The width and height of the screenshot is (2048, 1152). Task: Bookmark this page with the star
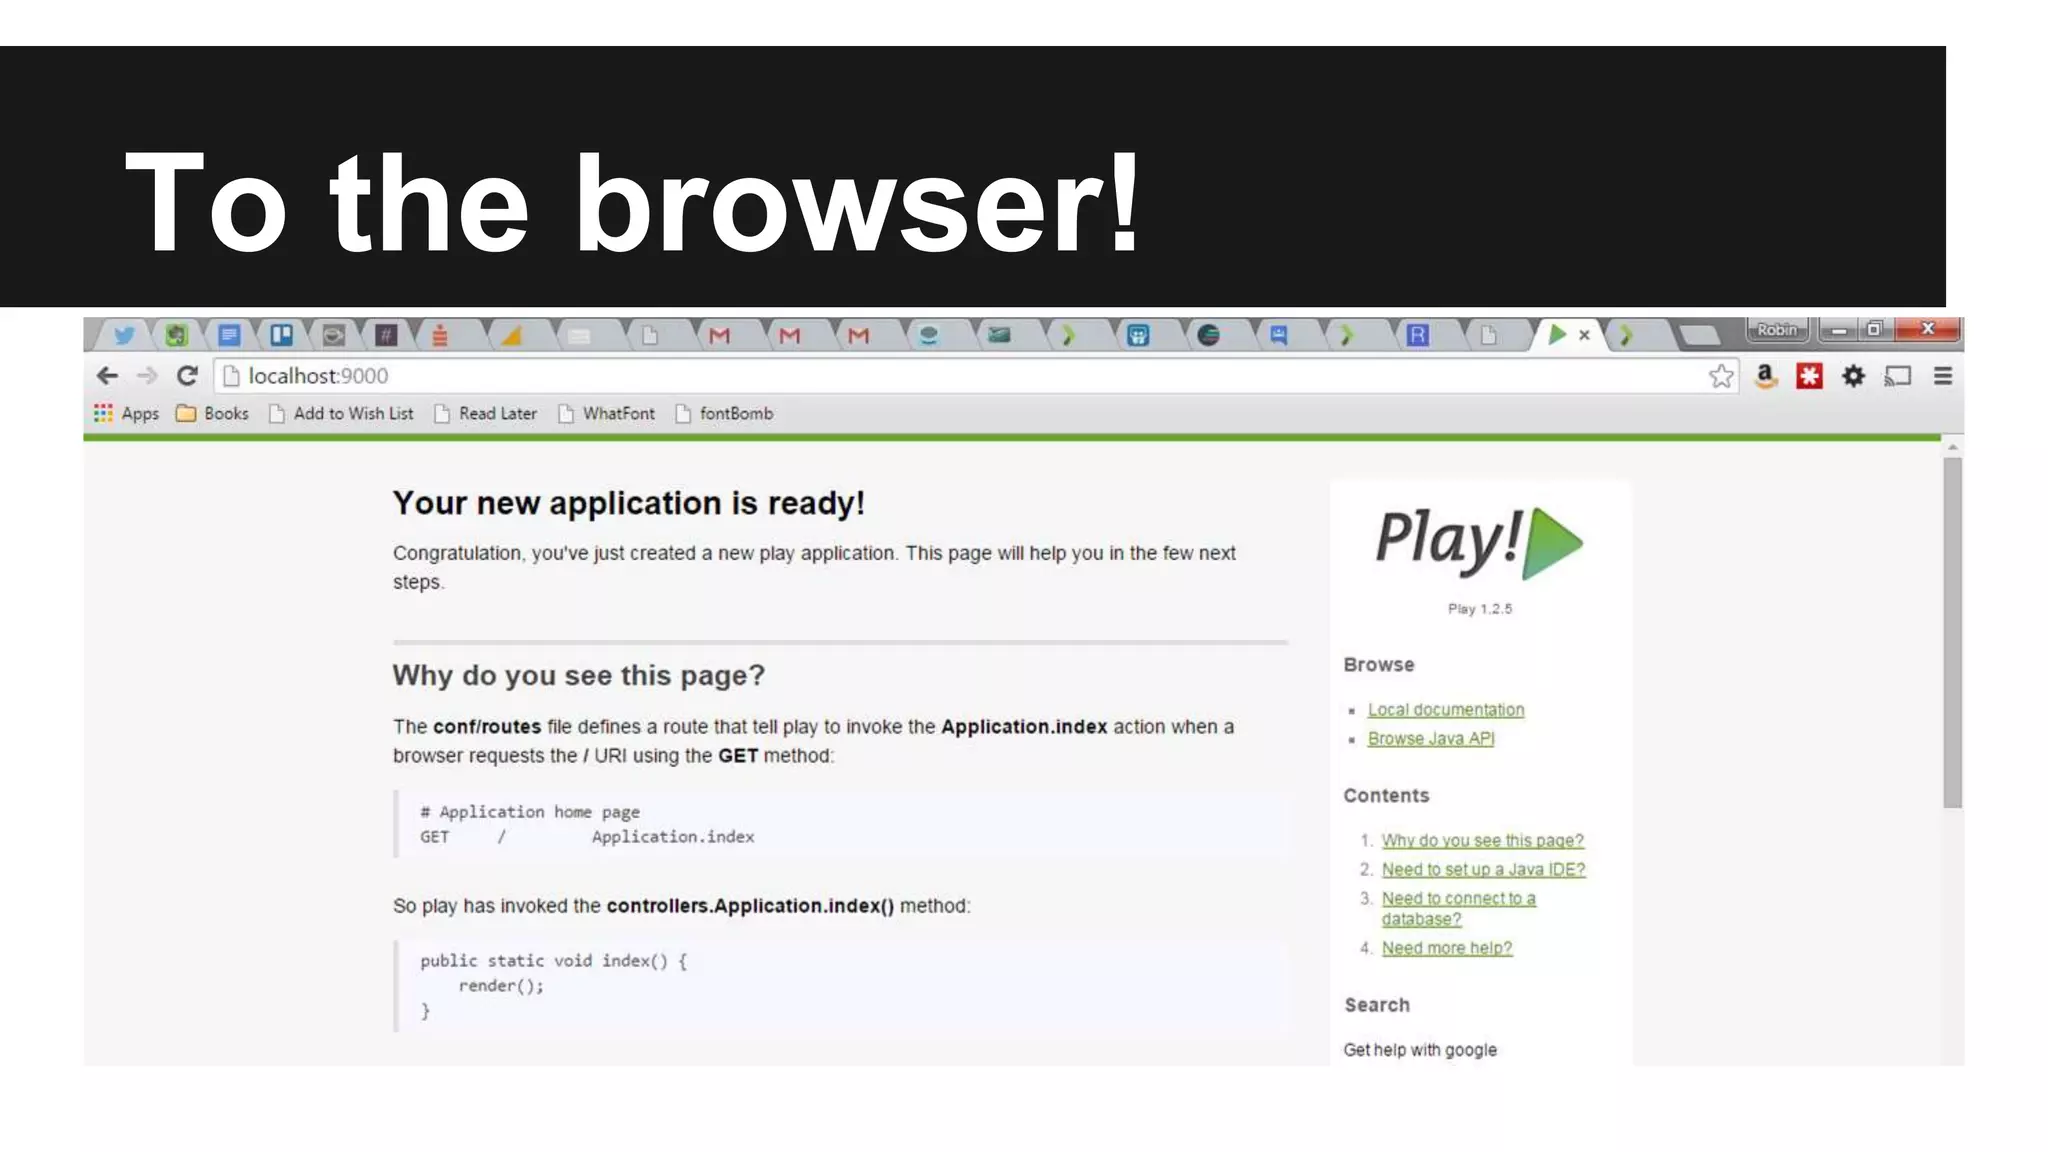point(1721,376)
